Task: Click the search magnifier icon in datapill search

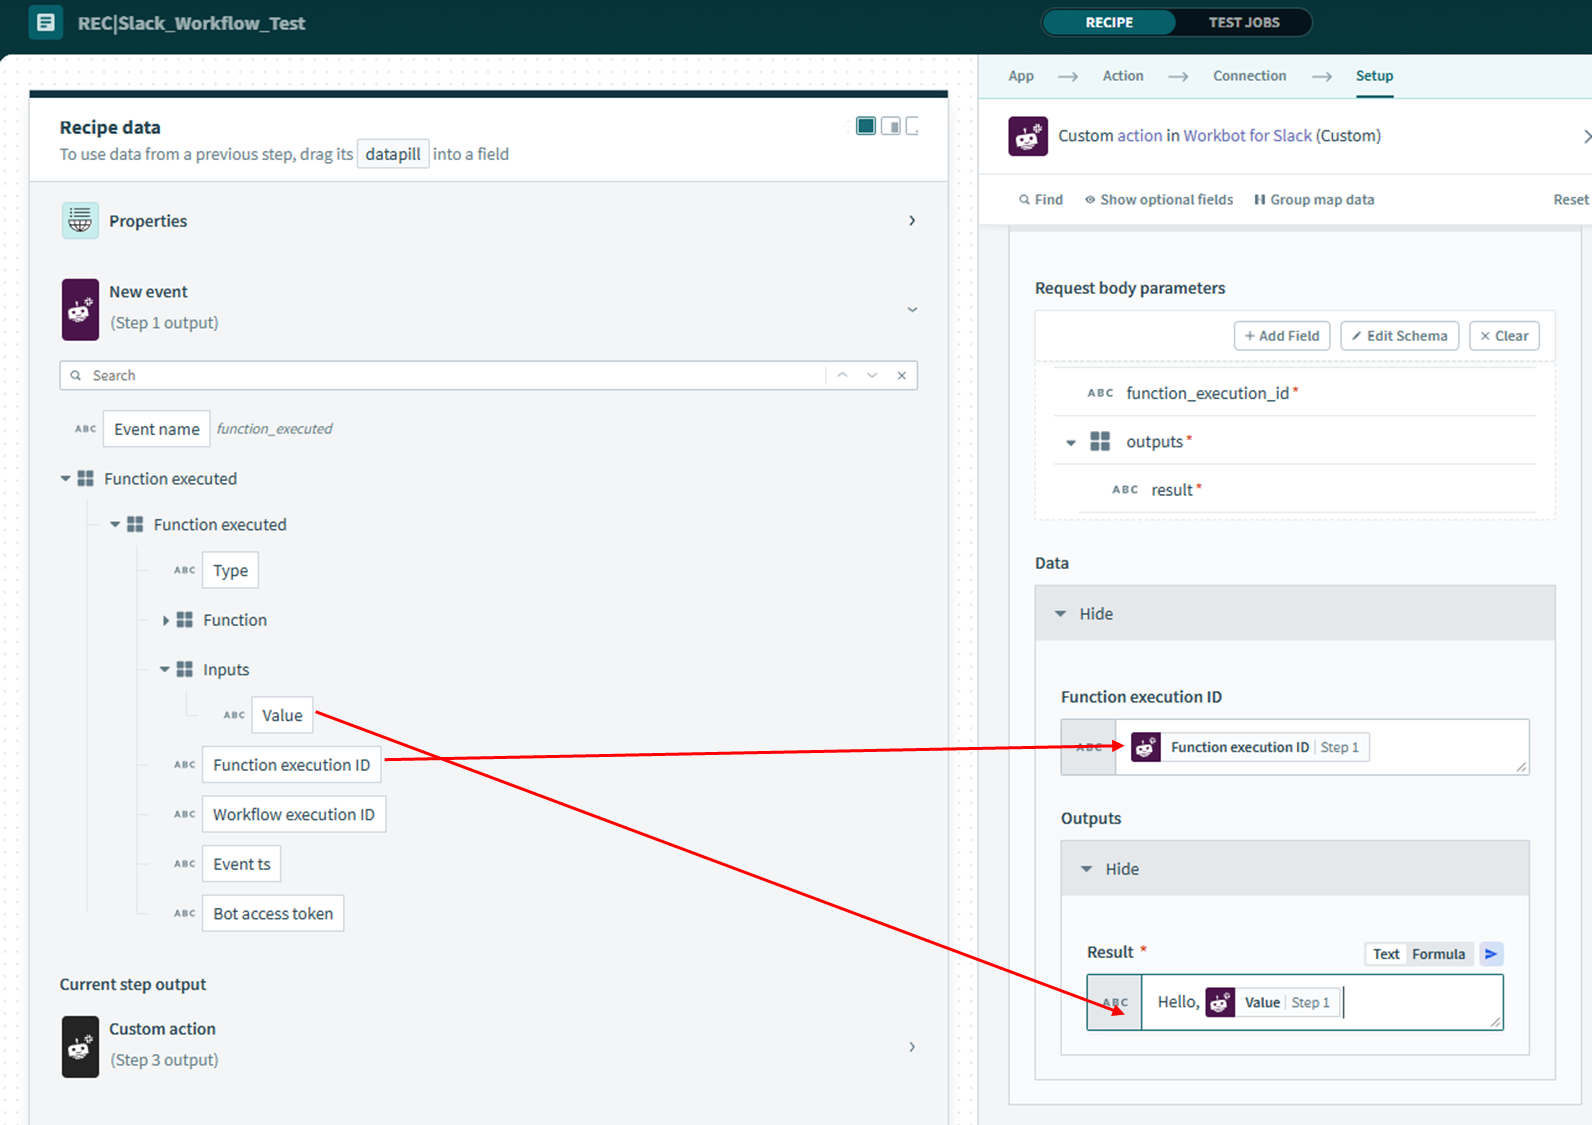Action: pos(75,376)
